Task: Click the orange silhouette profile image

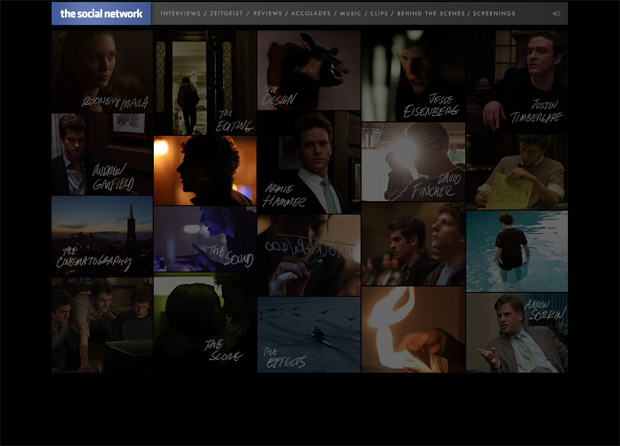Action: 205,170
